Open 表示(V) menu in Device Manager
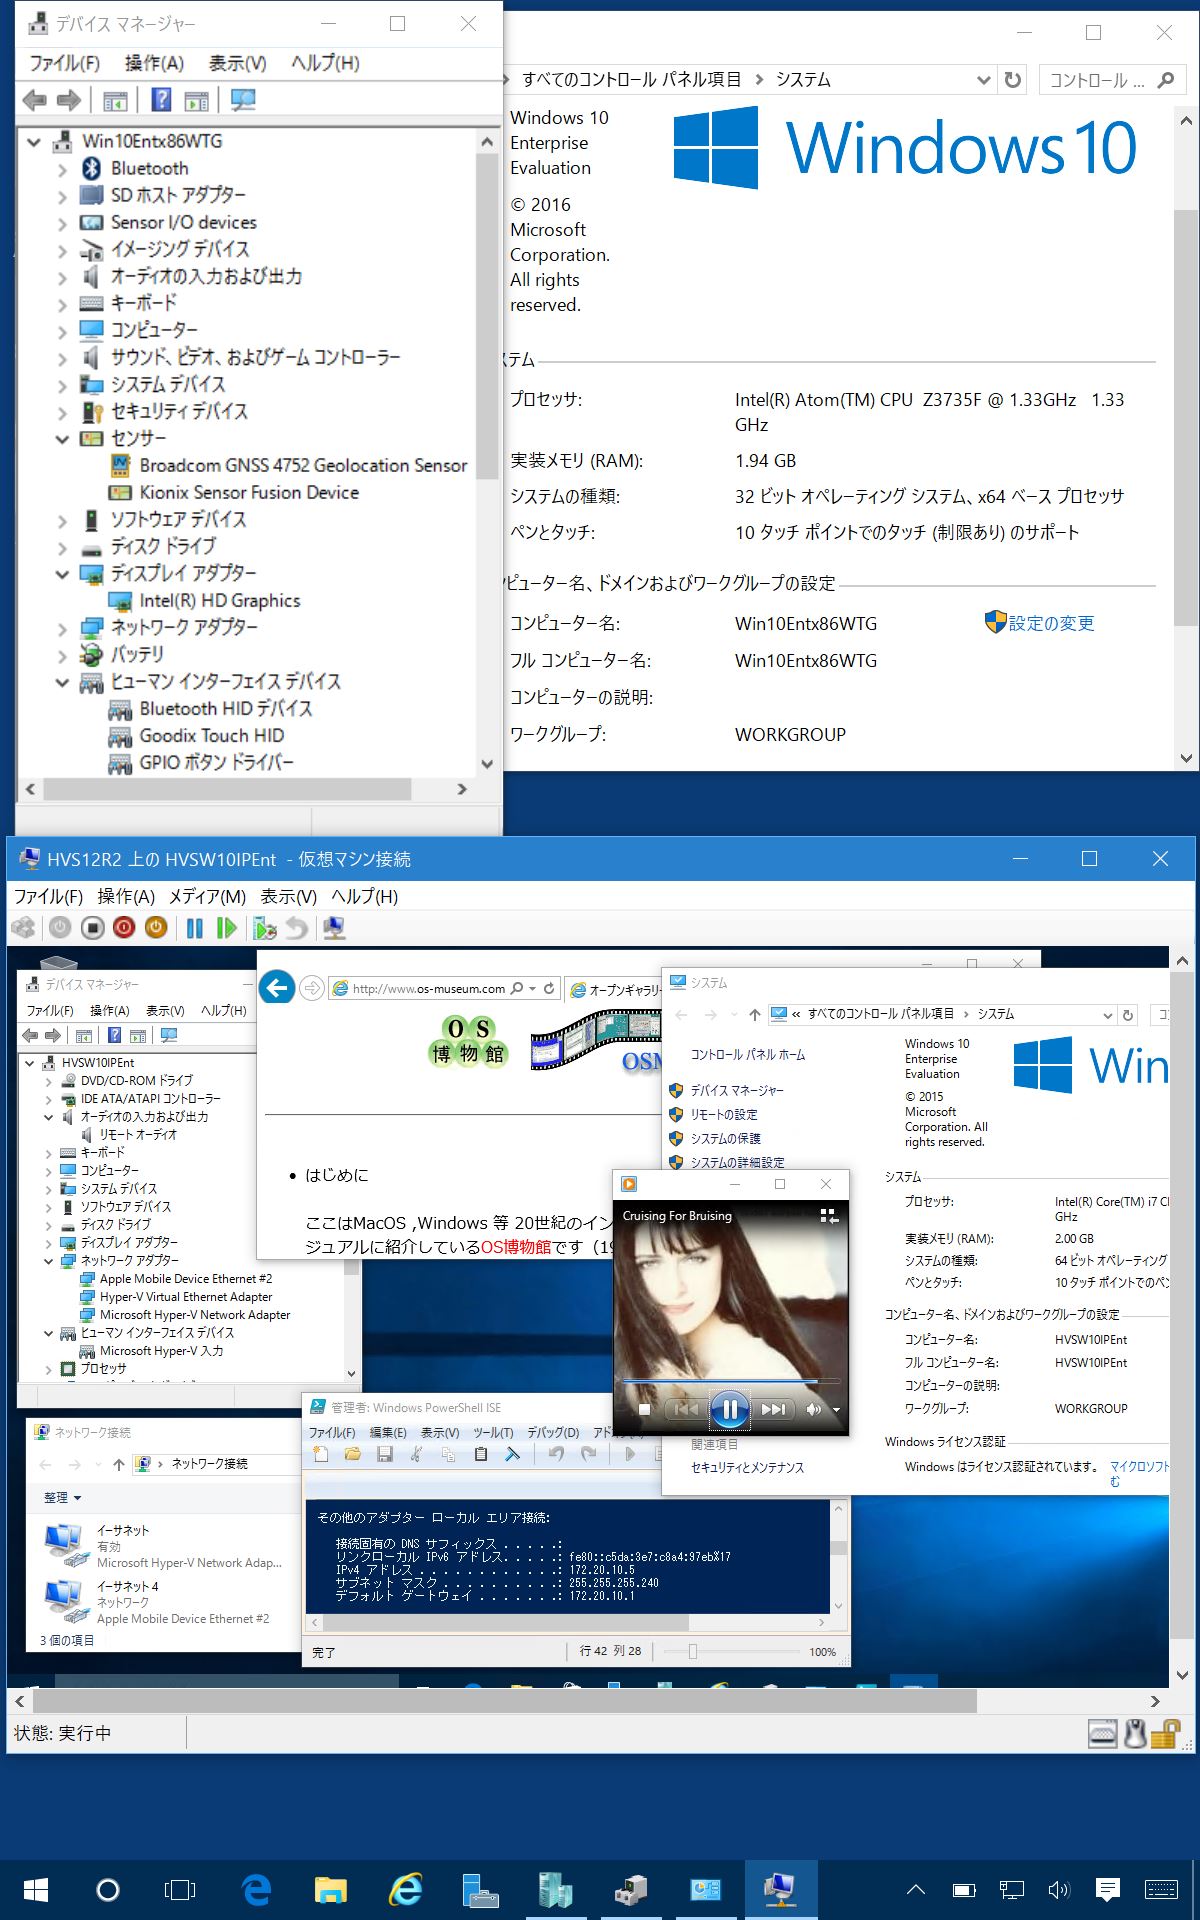 237,63
